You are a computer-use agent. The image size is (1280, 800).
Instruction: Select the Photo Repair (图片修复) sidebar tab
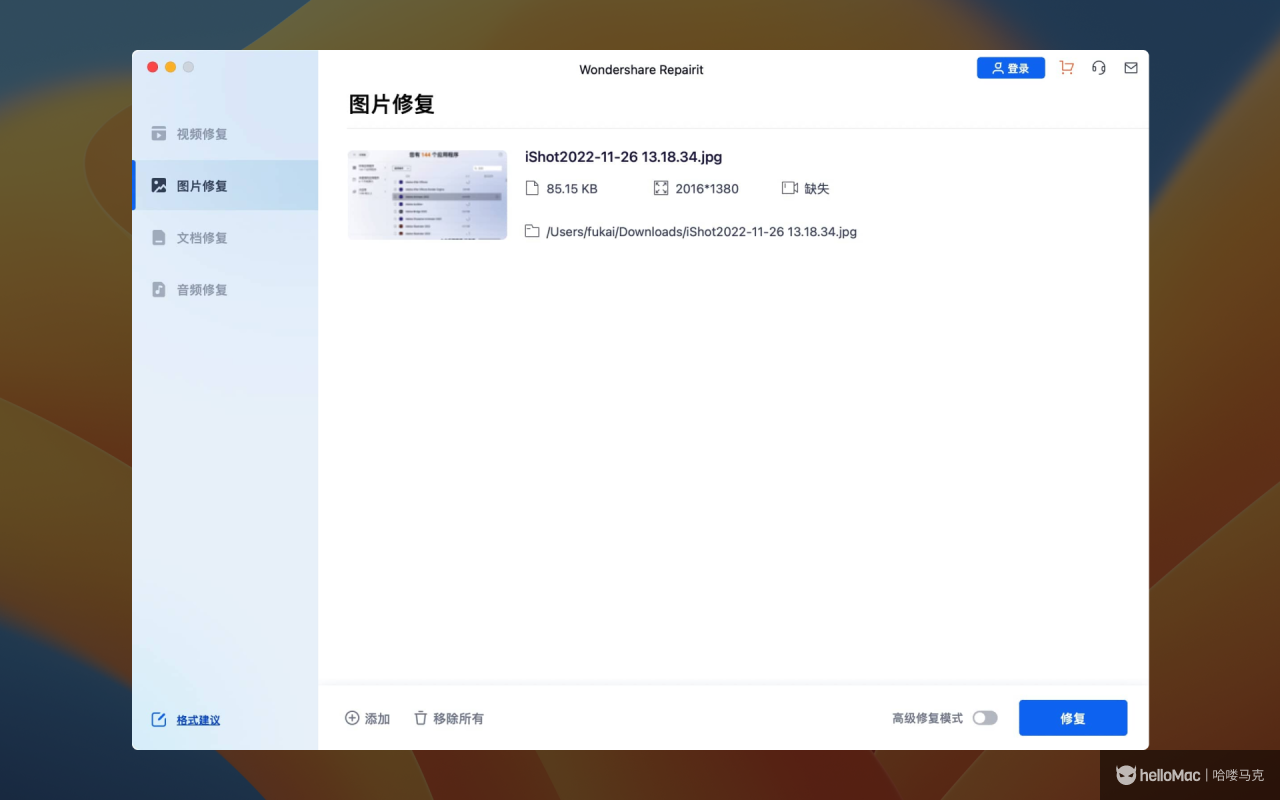(225, 185)
